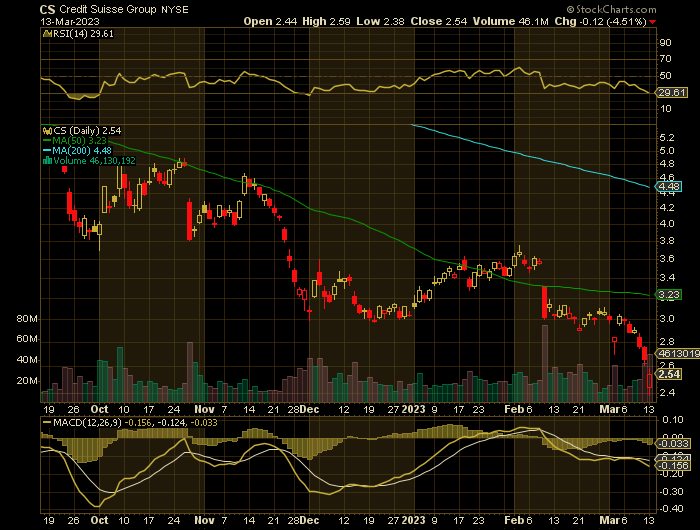Click the 5.0 price axis label
The height and width of the screenshot is (530, 700).
[667, 151]
